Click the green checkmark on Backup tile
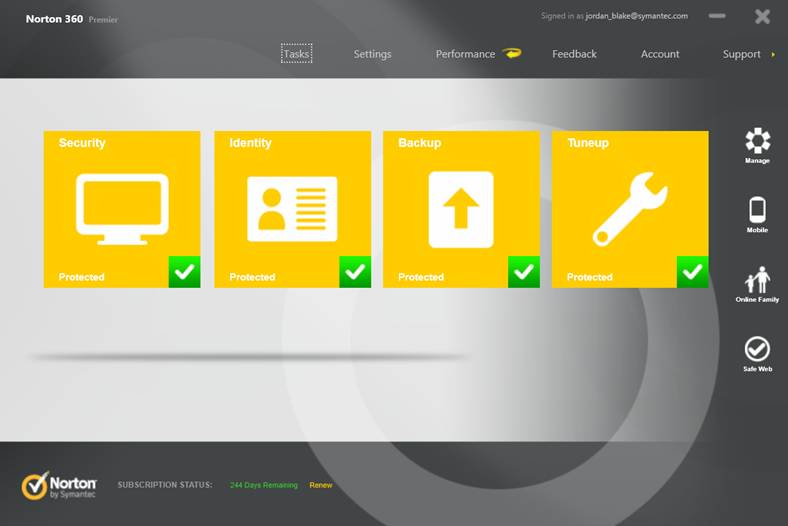 tap(524, 272)
